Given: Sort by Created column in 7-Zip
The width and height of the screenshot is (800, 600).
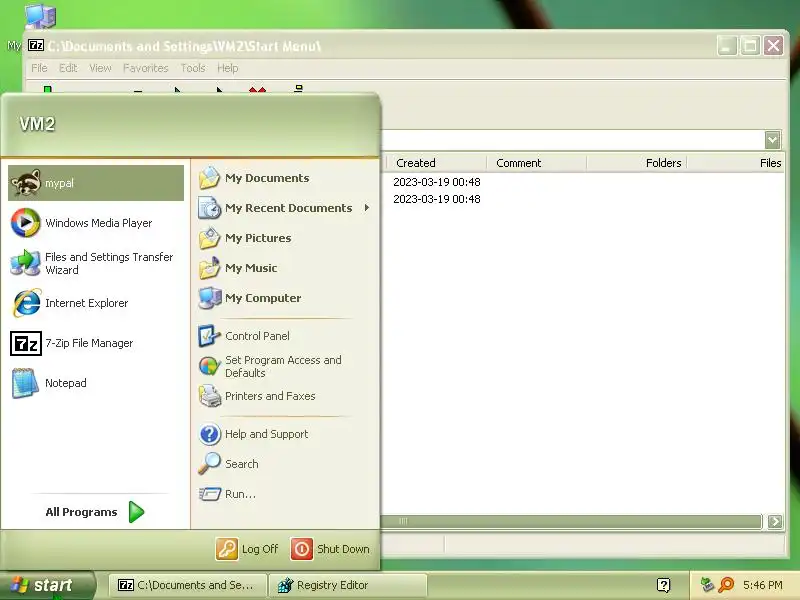Looking at the screenshot, I should click(x=436, y=163).
